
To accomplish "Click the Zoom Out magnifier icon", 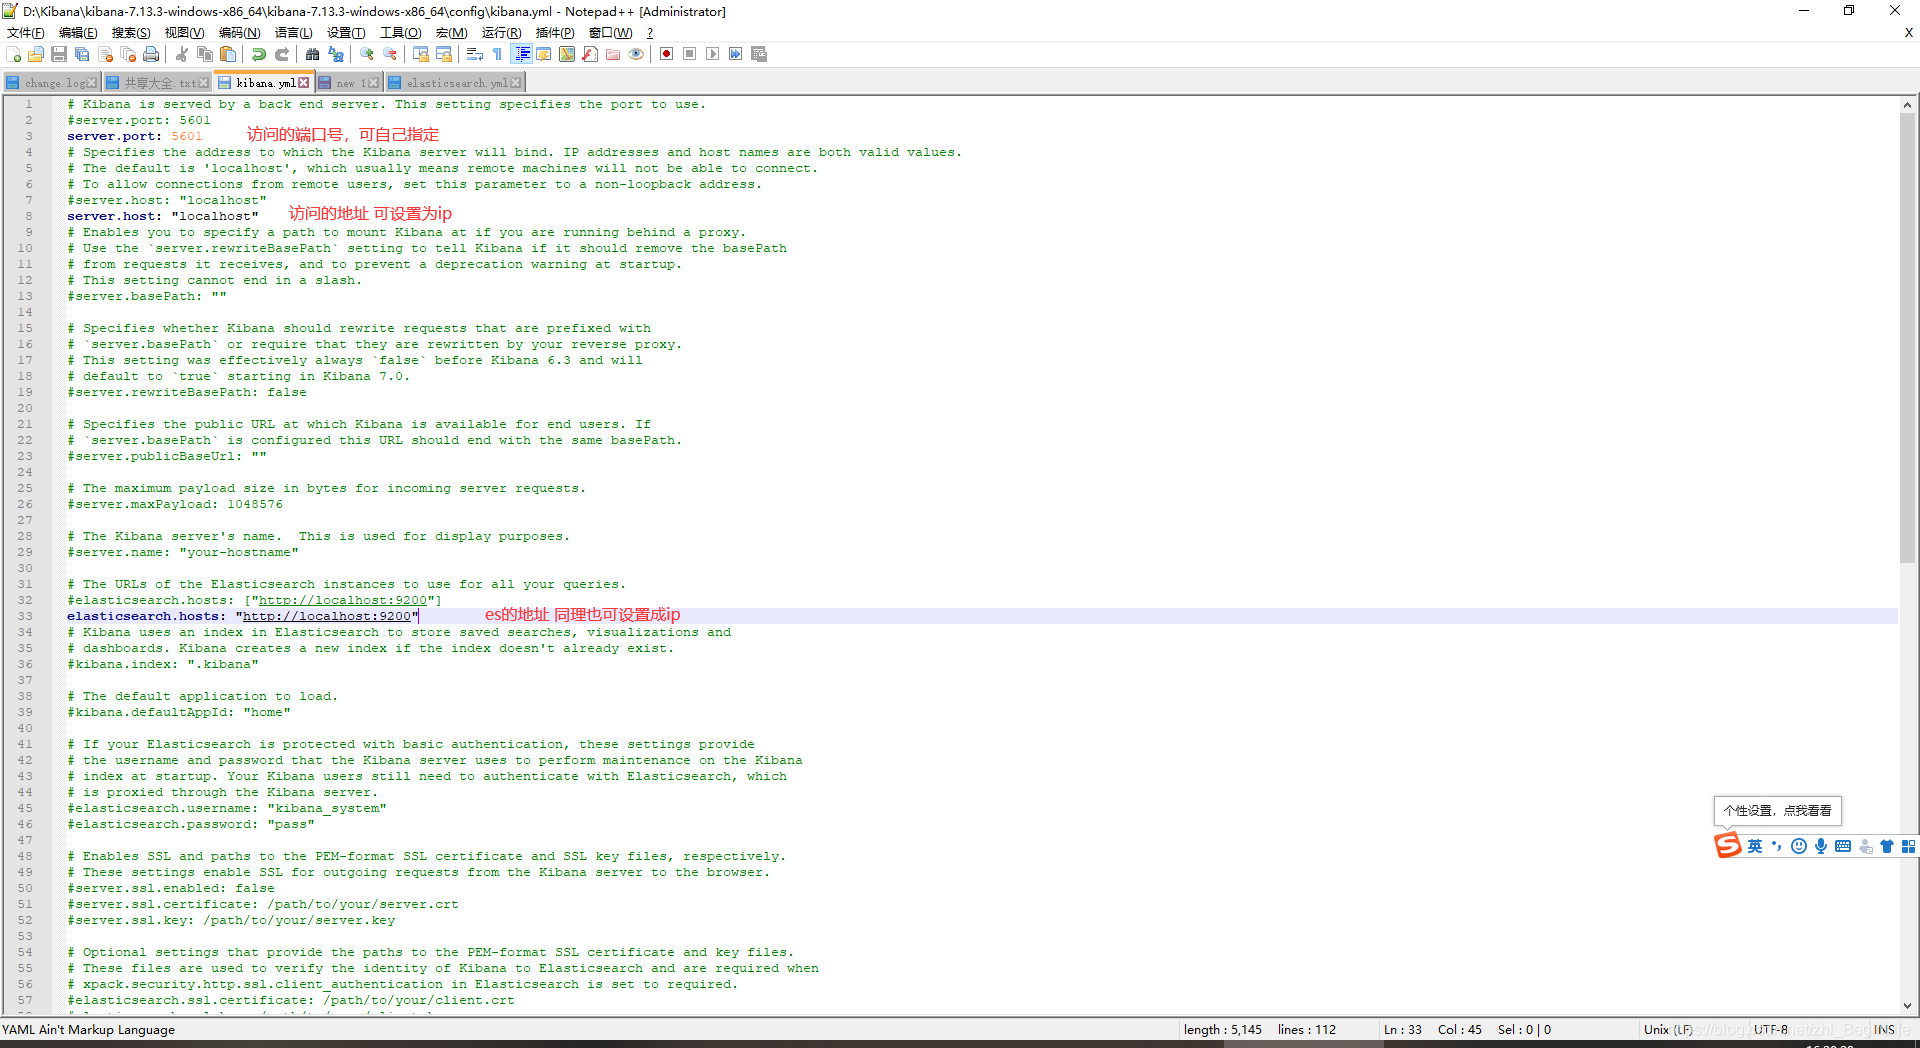I will (x=390, y=54).
